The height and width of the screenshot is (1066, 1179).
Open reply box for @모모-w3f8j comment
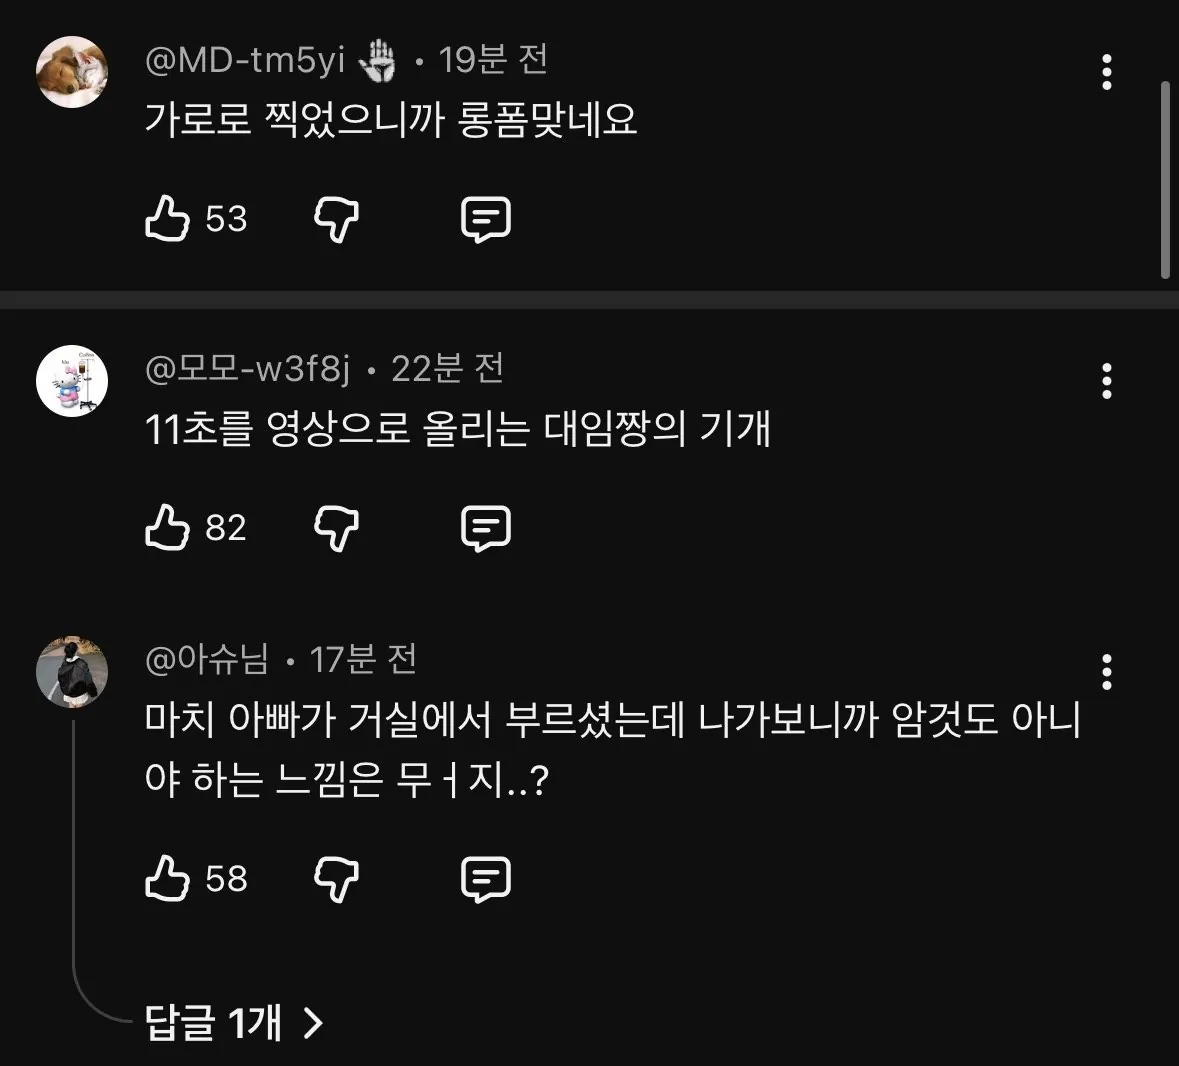pos(486,528)
